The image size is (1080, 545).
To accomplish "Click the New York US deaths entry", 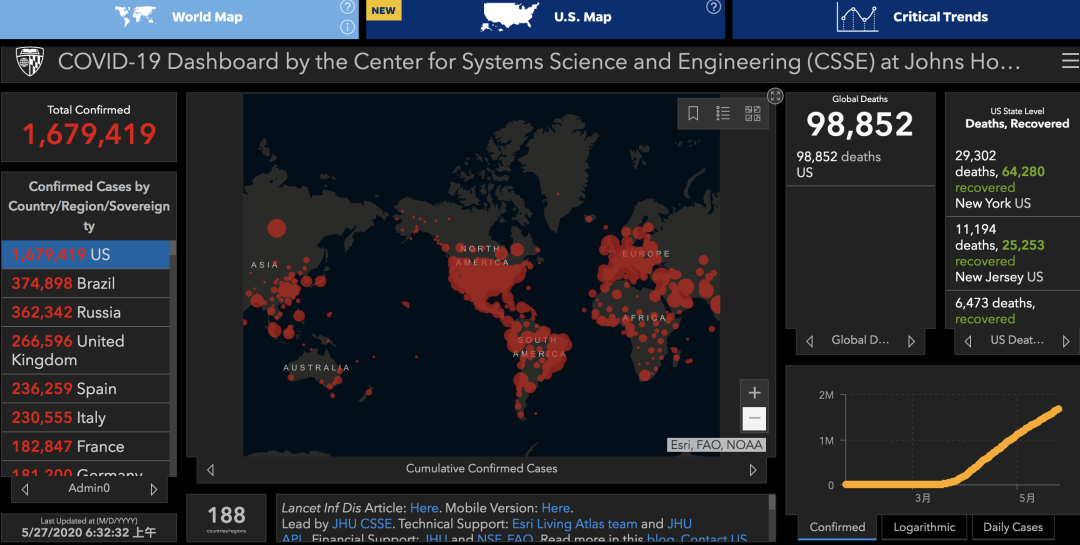I will point(1012,179).
